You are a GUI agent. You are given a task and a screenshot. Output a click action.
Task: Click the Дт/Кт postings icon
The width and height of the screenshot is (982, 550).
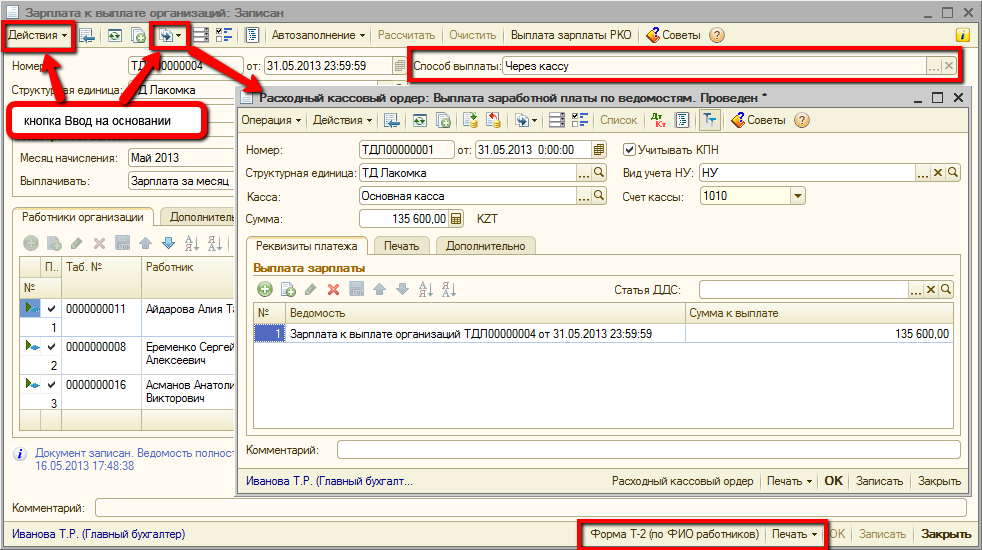click(658, 120)
